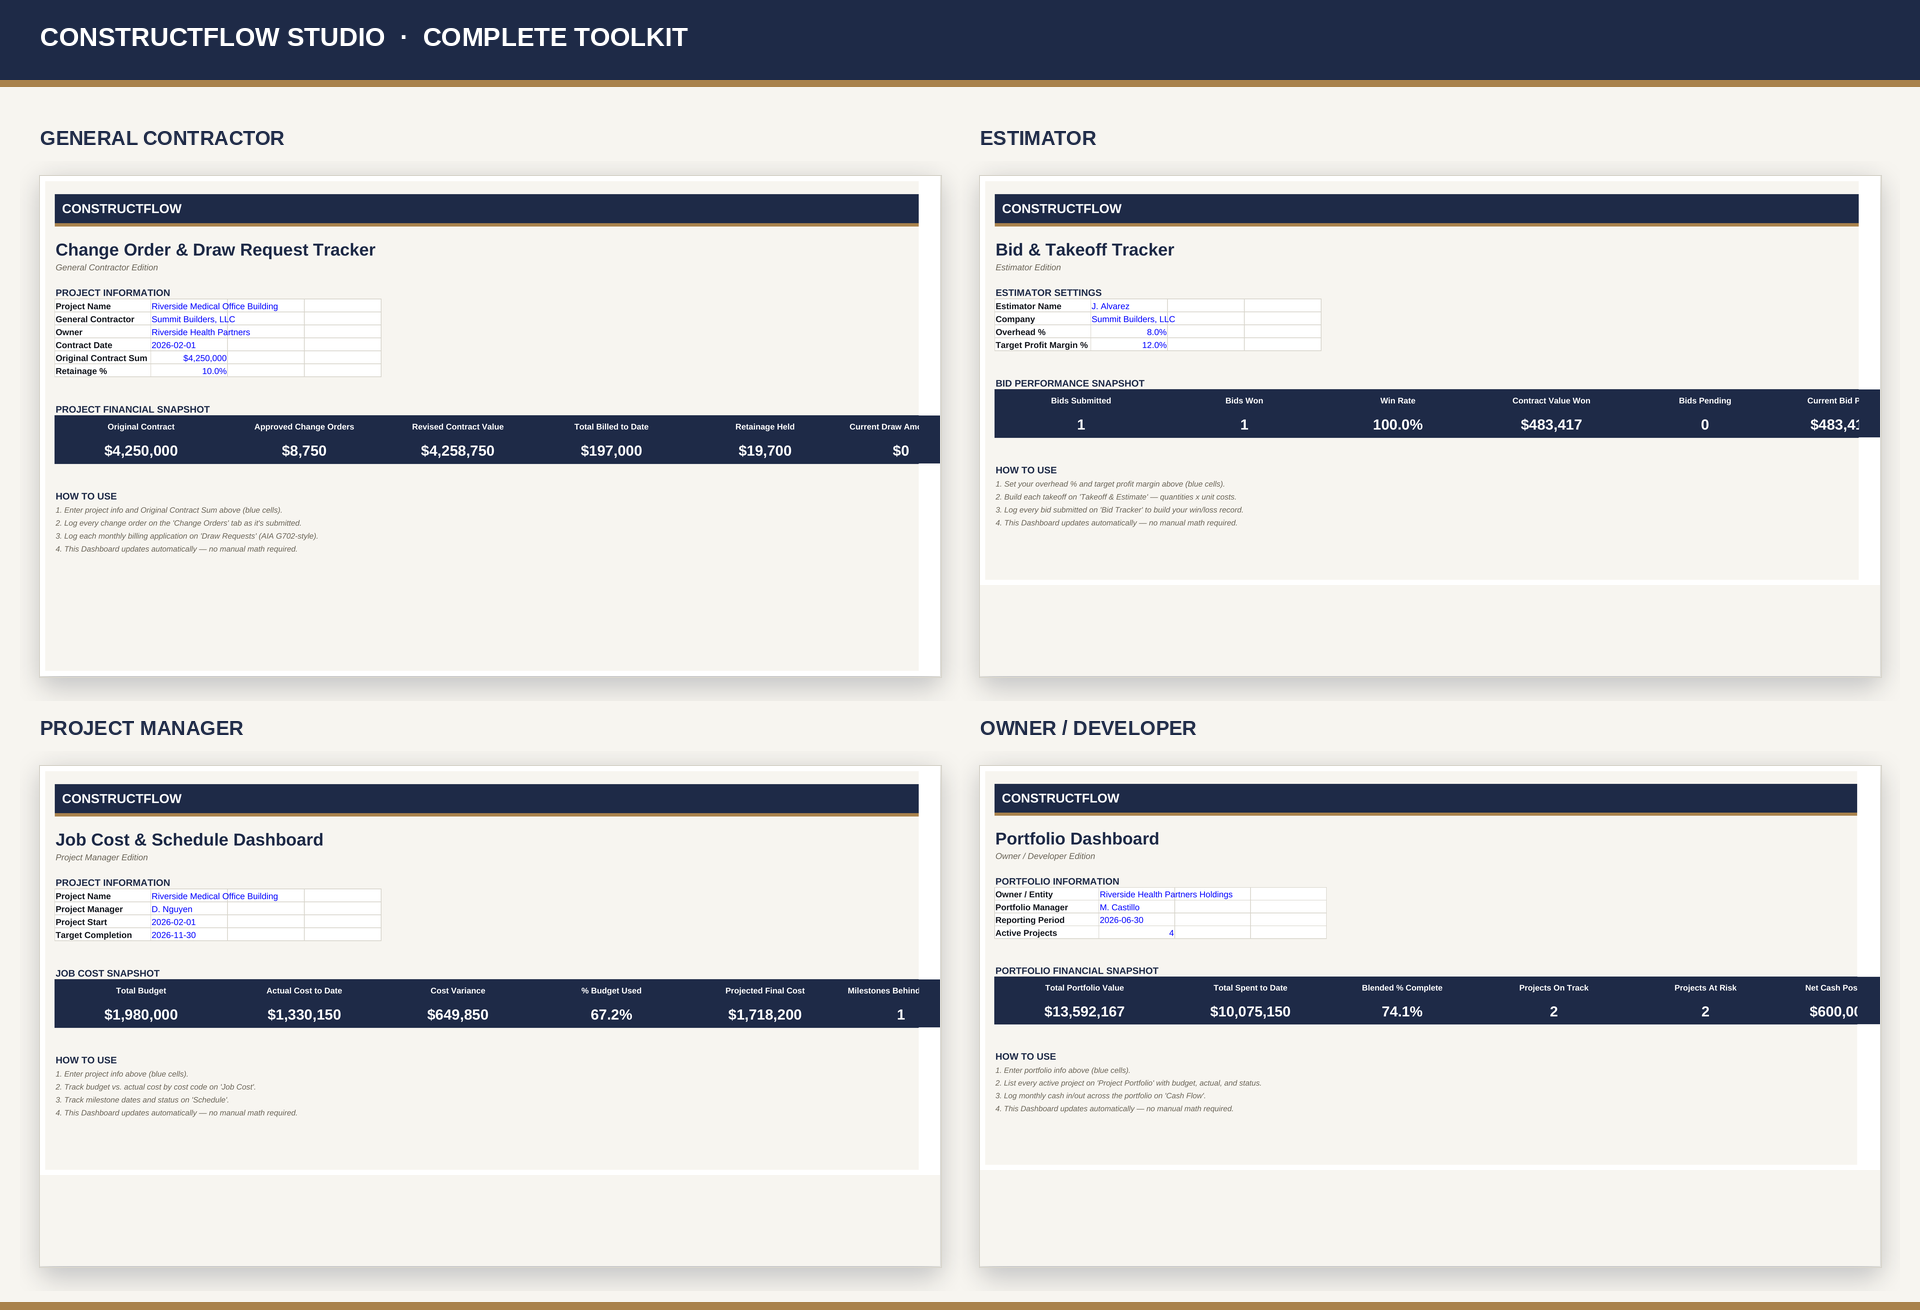Screen dimensions: 1920x1310
Task: Click the Projects At Risk value
Action: 1705,1012
